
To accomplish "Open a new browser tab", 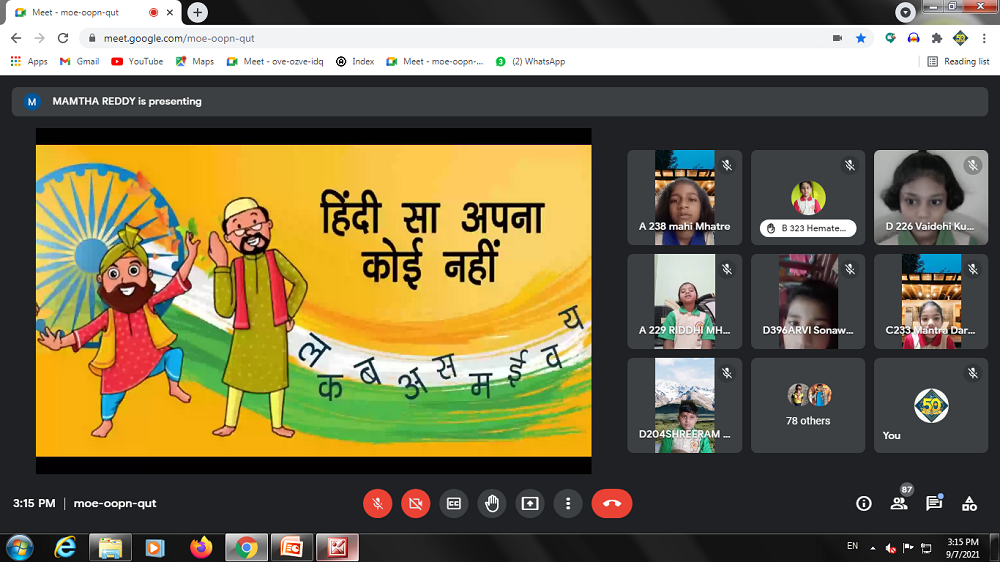I will tap(198, 12).
